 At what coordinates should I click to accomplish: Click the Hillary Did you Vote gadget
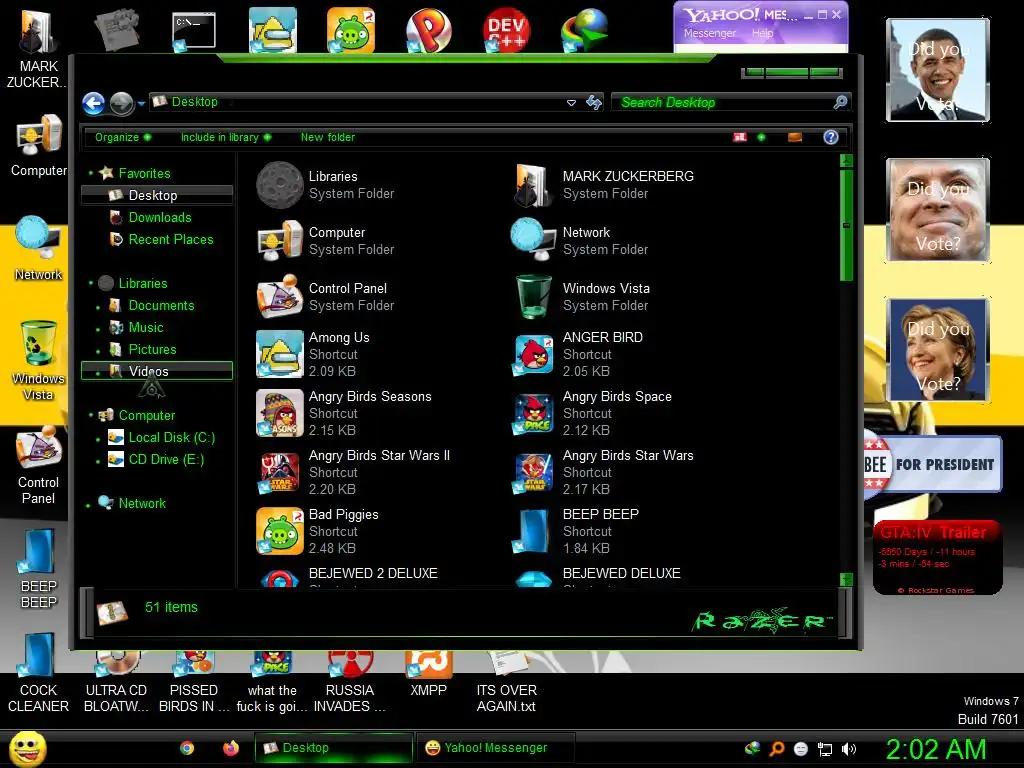(938, 349)
